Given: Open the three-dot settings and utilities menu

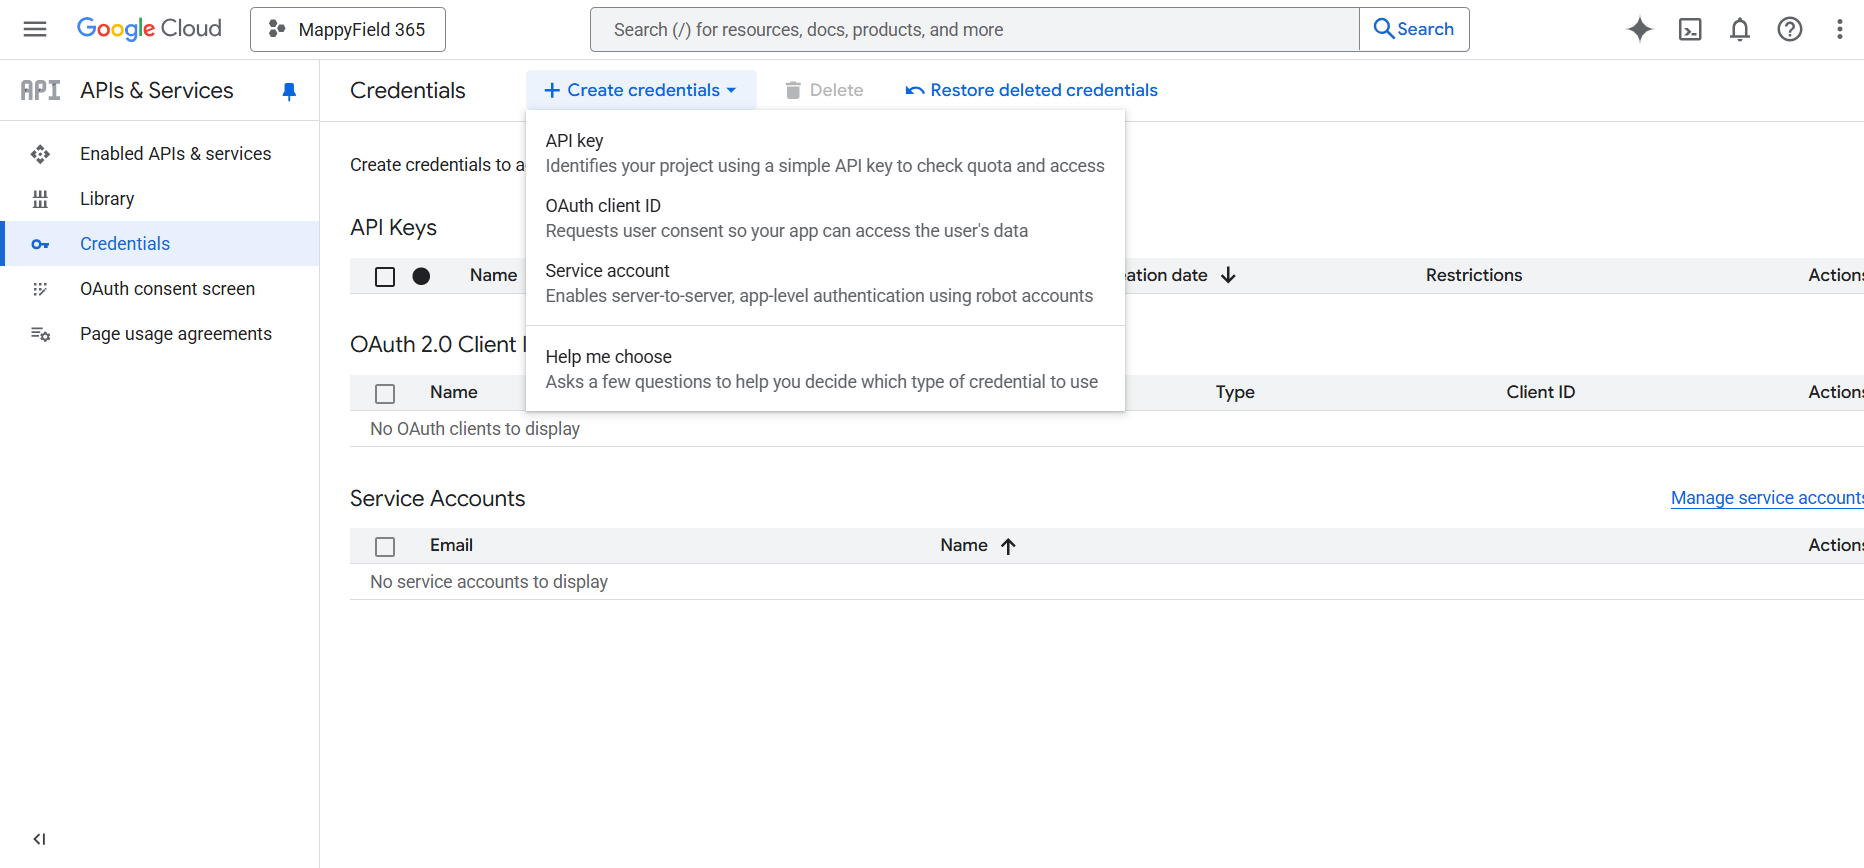Looking at the screenshot, I should (x=1840, y=29).
